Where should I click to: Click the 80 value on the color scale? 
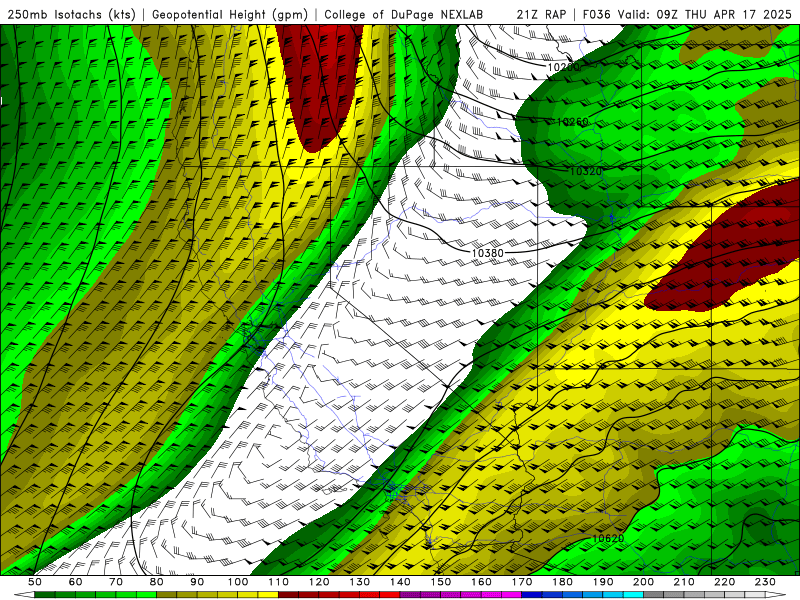click(x=157, y=582)
